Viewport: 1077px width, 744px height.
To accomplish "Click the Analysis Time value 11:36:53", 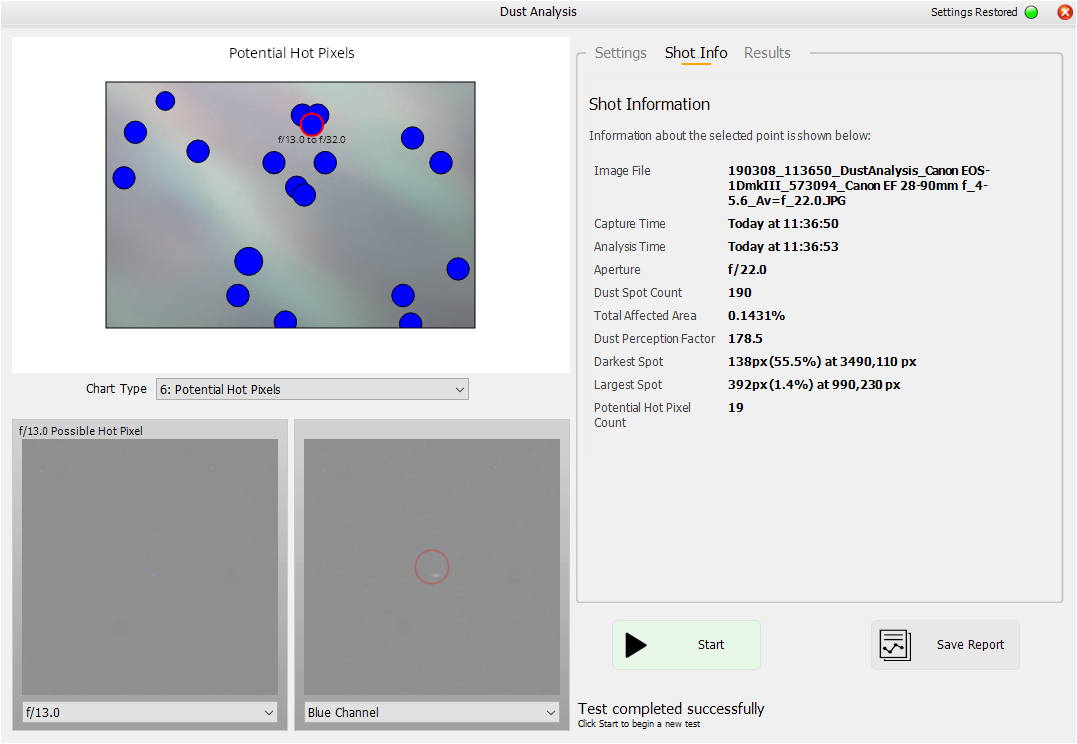I will click(783, 247).
